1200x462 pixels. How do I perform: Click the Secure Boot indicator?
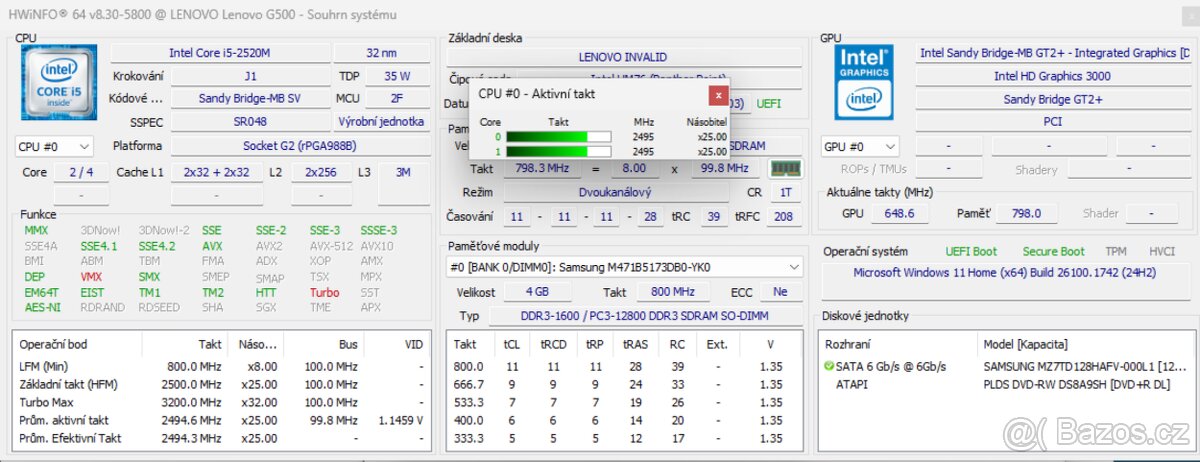click(1053, 252)
